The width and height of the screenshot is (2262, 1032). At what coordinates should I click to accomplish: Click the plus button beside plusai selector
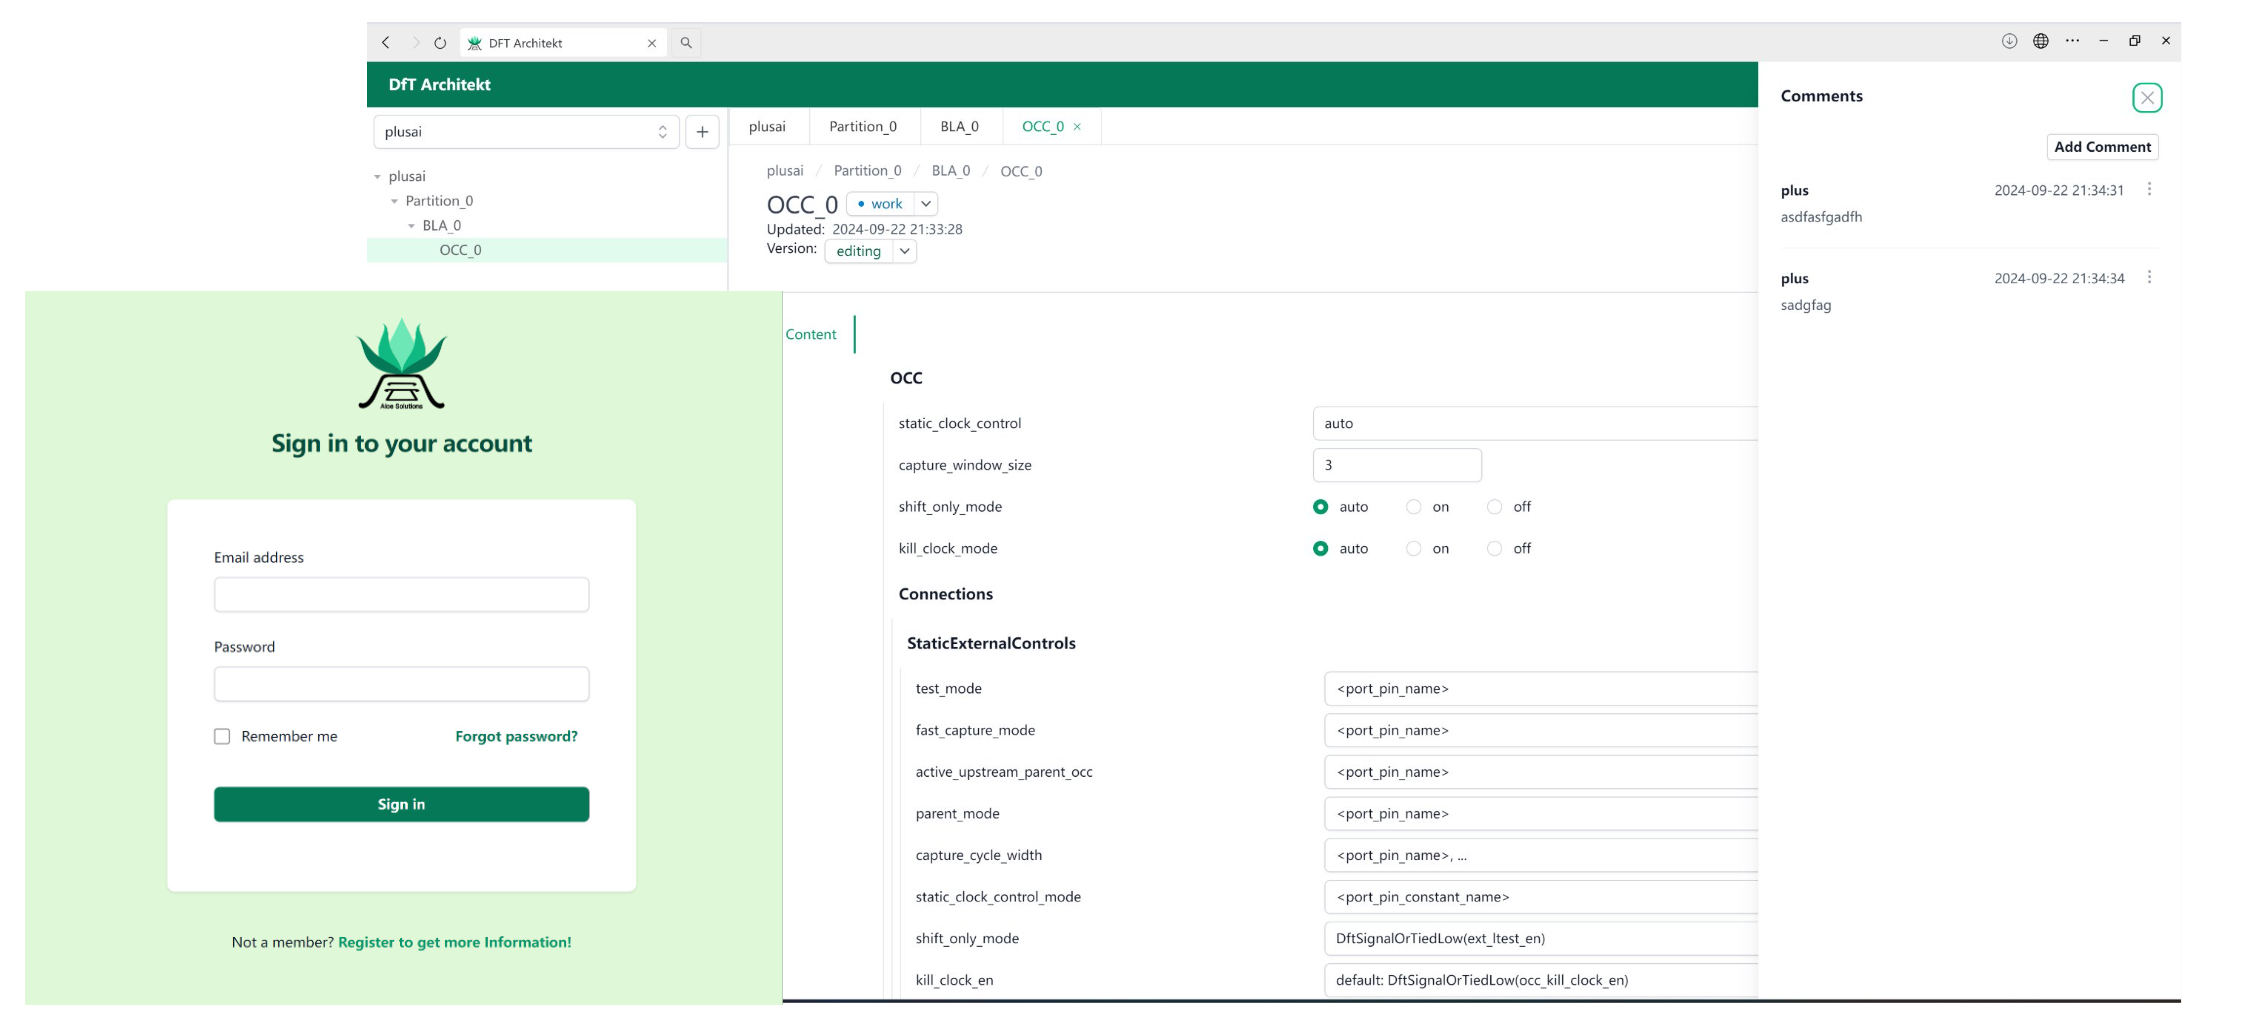coord(702,132)
